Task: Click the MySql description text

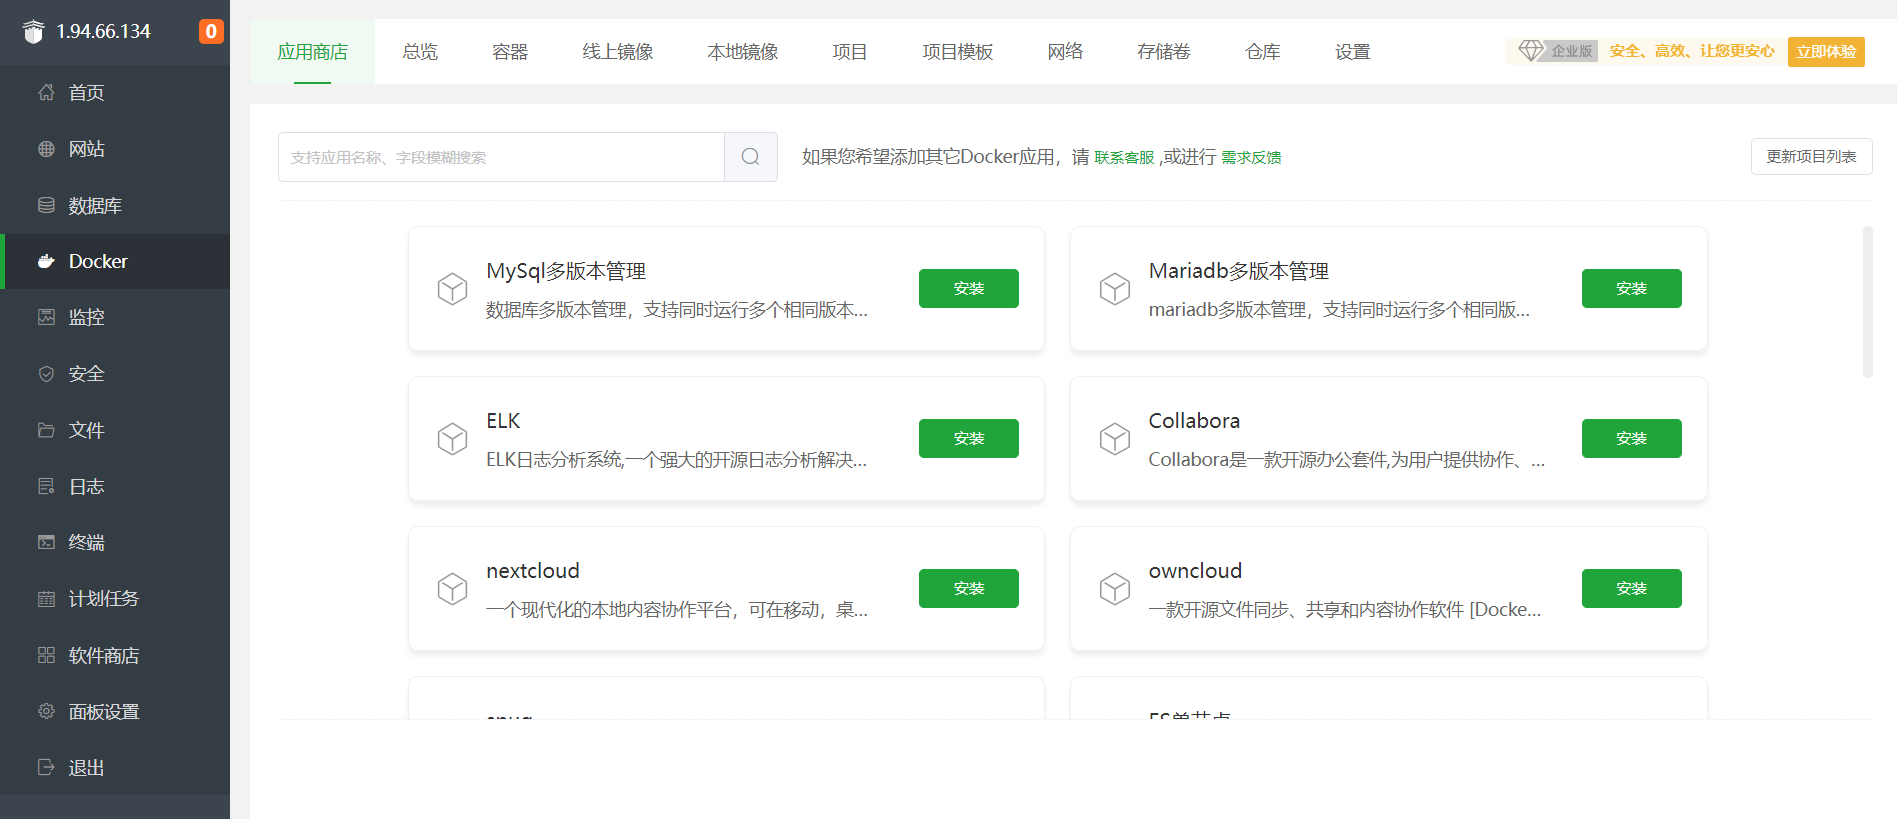Action: click(x=677, y=310)
